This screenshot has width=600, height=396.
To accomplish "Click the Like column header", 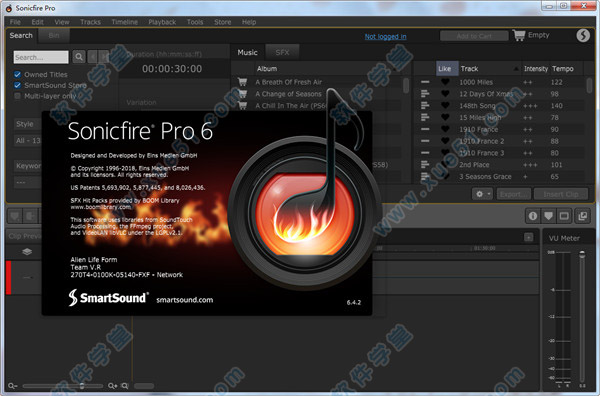I will (x=447, y=68).
